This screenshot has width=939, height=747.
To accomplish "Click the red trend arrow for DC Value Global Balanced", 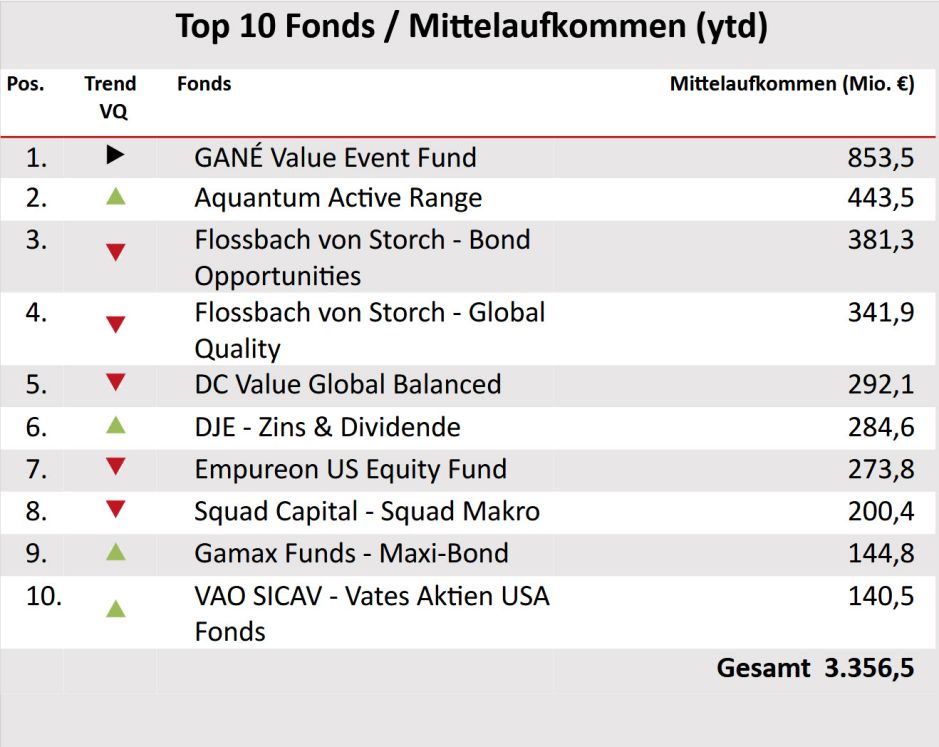I will (x=116, y=382).
